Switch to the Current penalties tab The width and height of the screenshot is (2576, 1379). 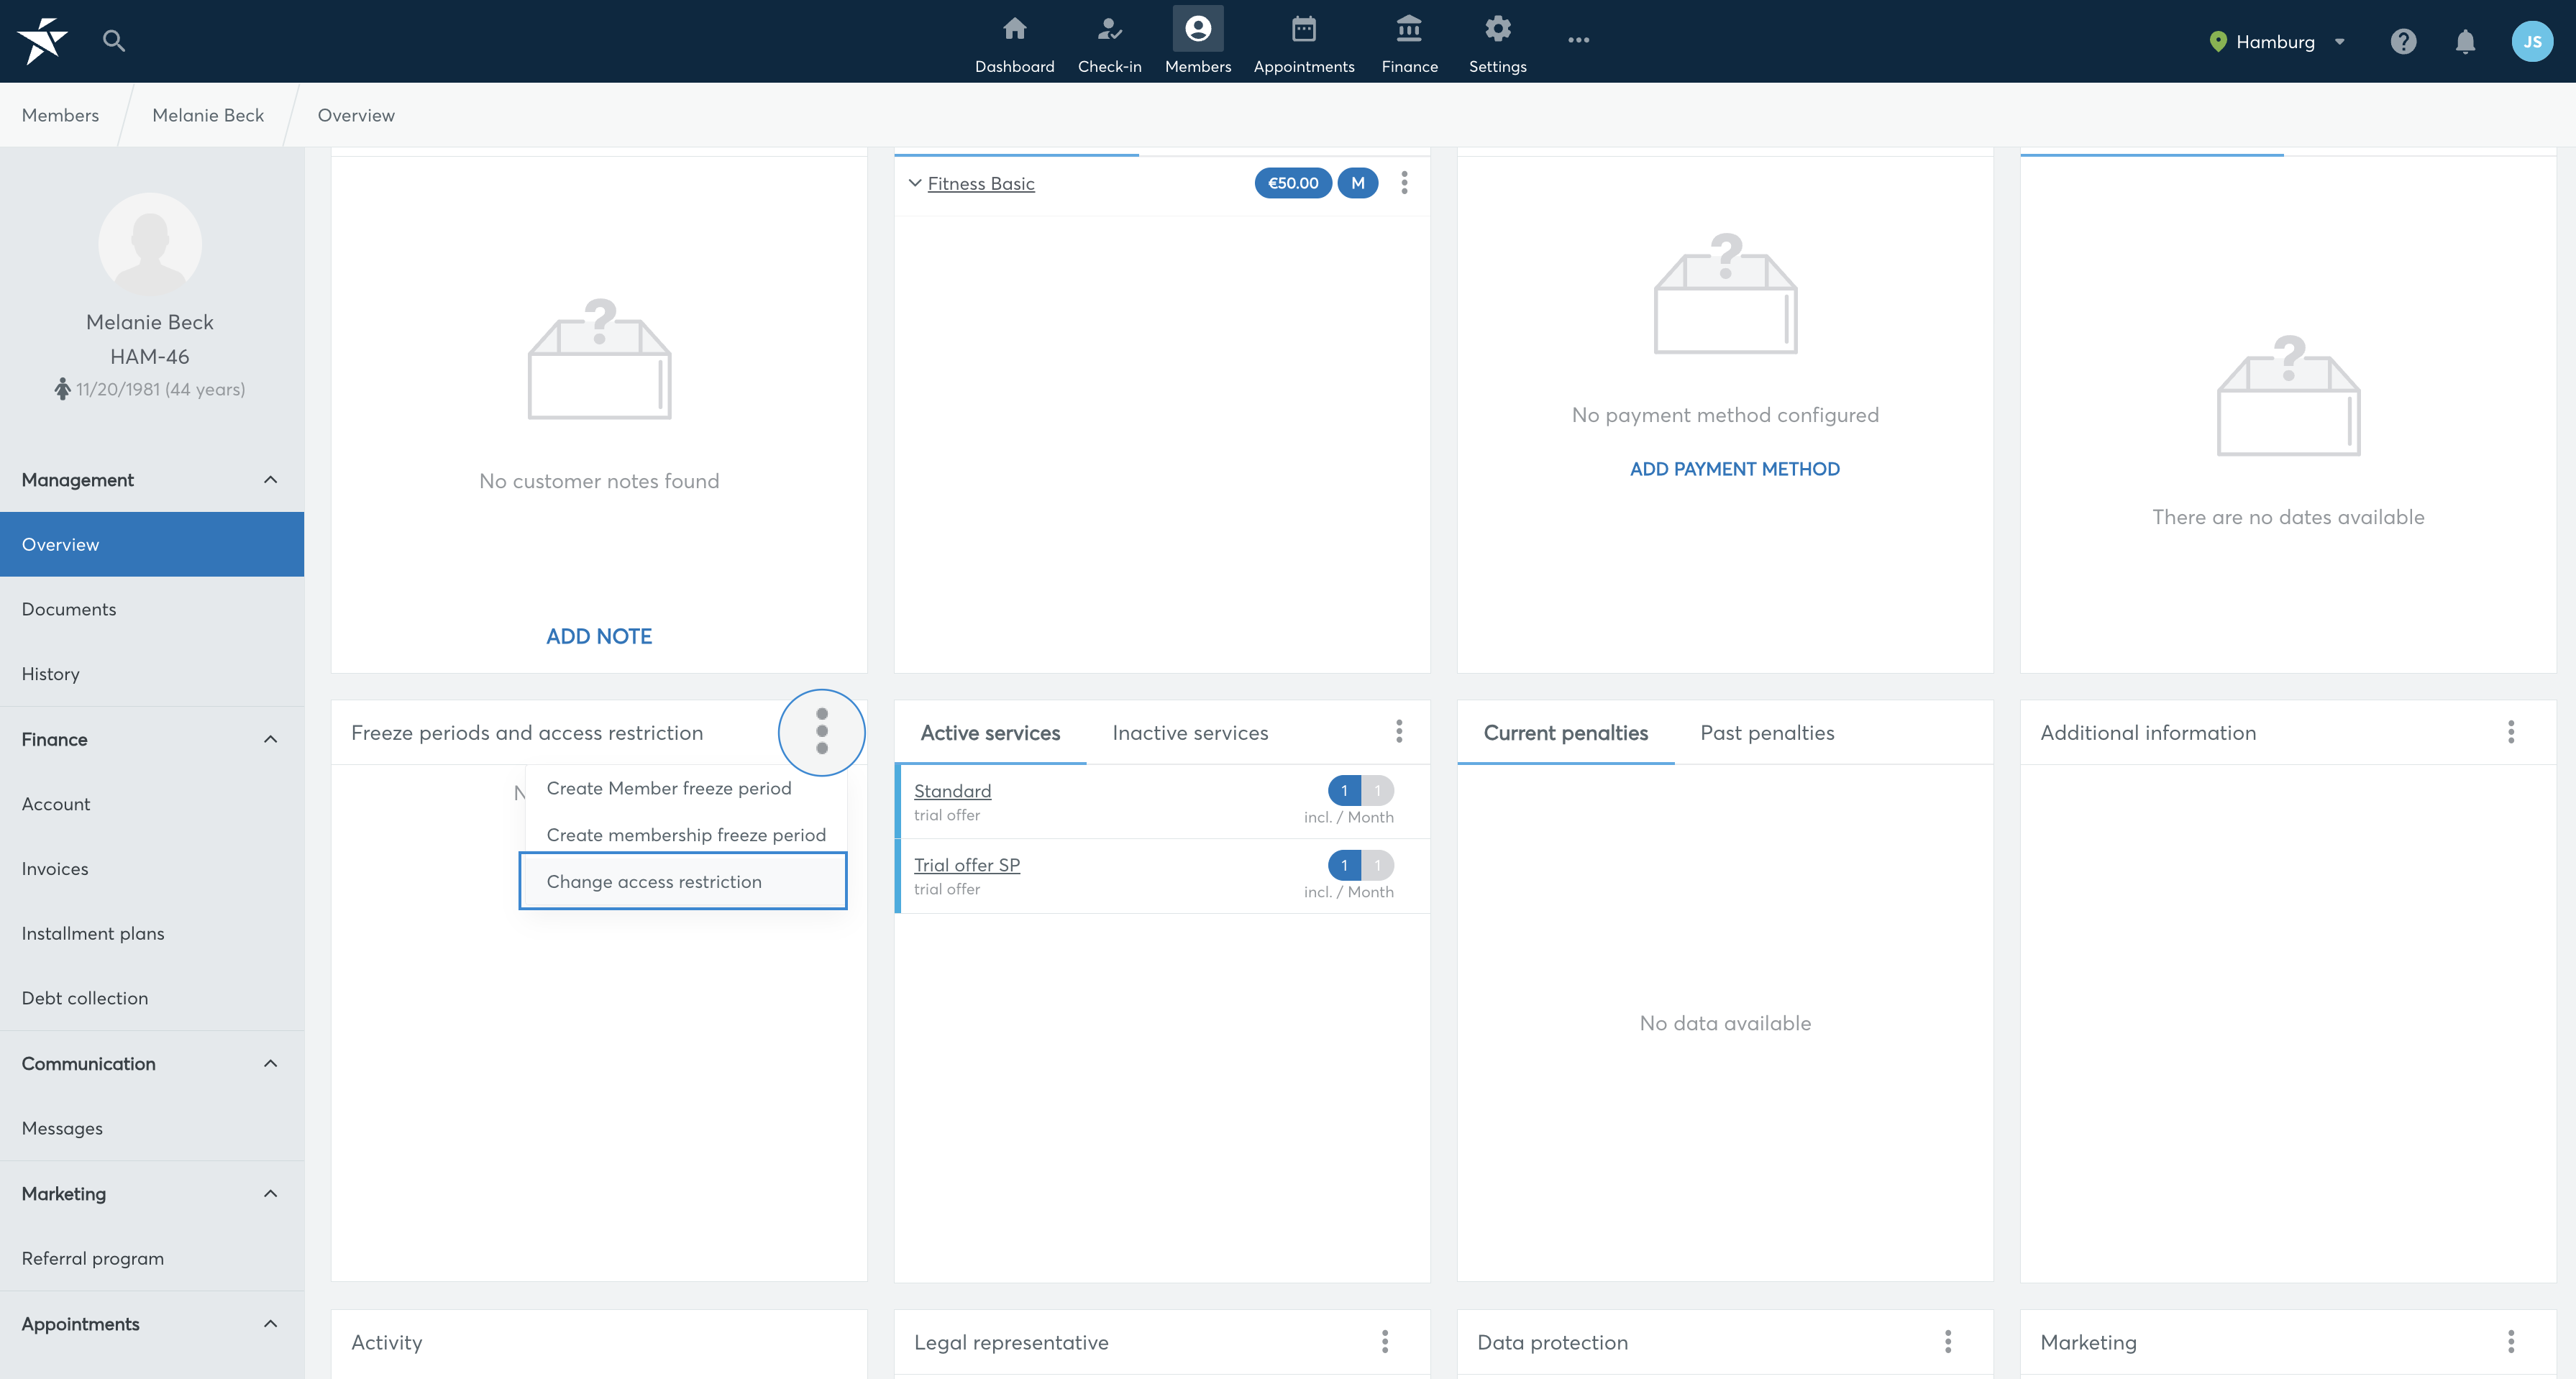click(1565, 733)
